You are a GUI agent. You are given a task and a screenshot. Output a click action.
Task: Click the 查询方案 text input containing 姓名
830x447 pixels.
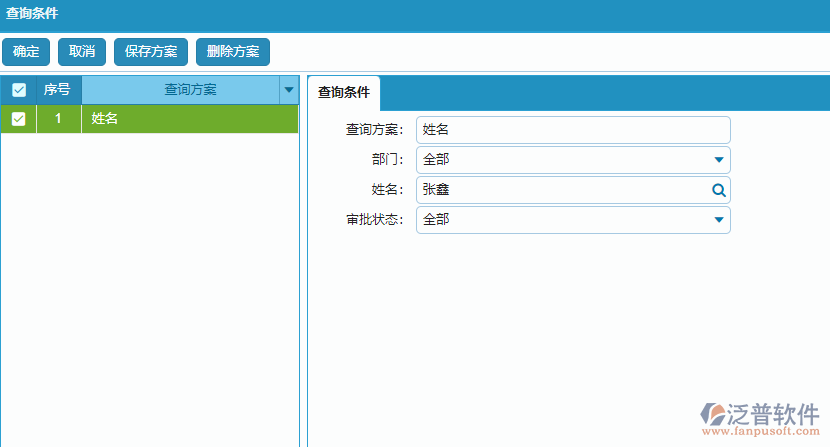tap(572, 130)
